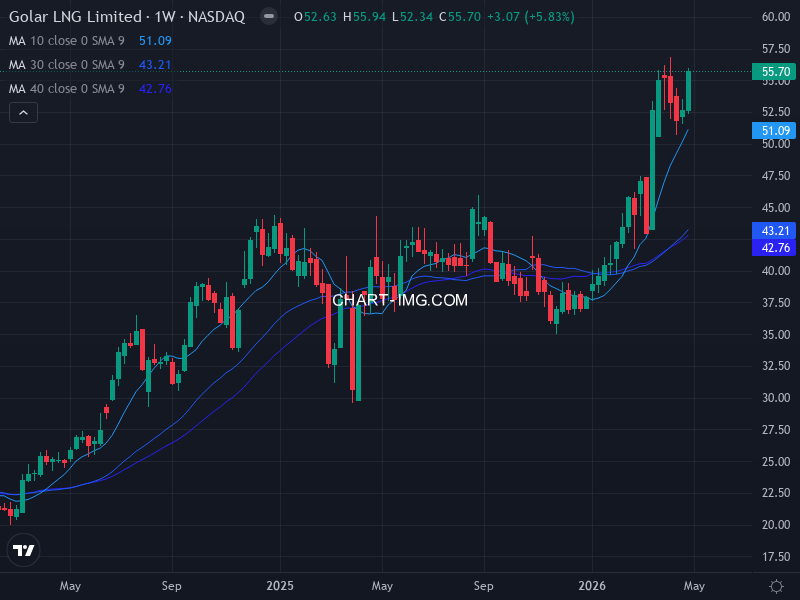Click the symbol status pill next to NASDAQ
This screenshot has width=800, height=600.
coord(269,16)
